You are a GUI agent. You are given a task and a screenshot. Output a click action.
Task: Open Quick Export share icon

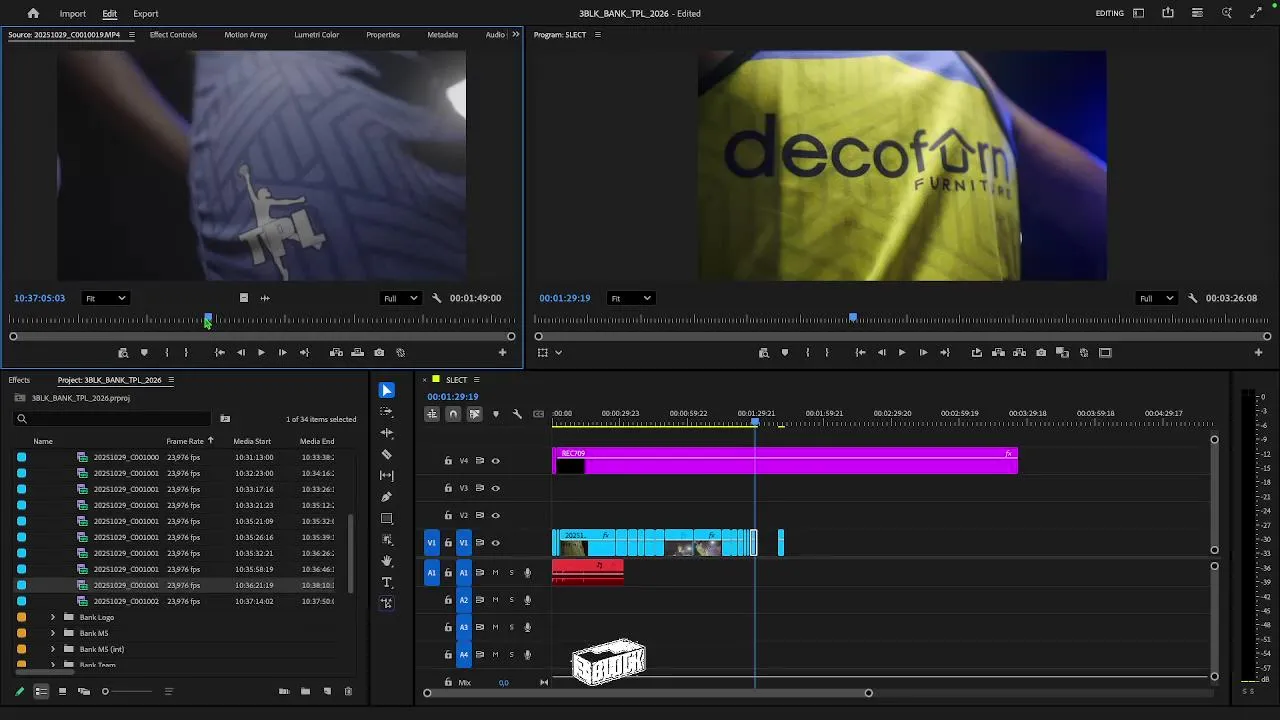coord(1168,13)
